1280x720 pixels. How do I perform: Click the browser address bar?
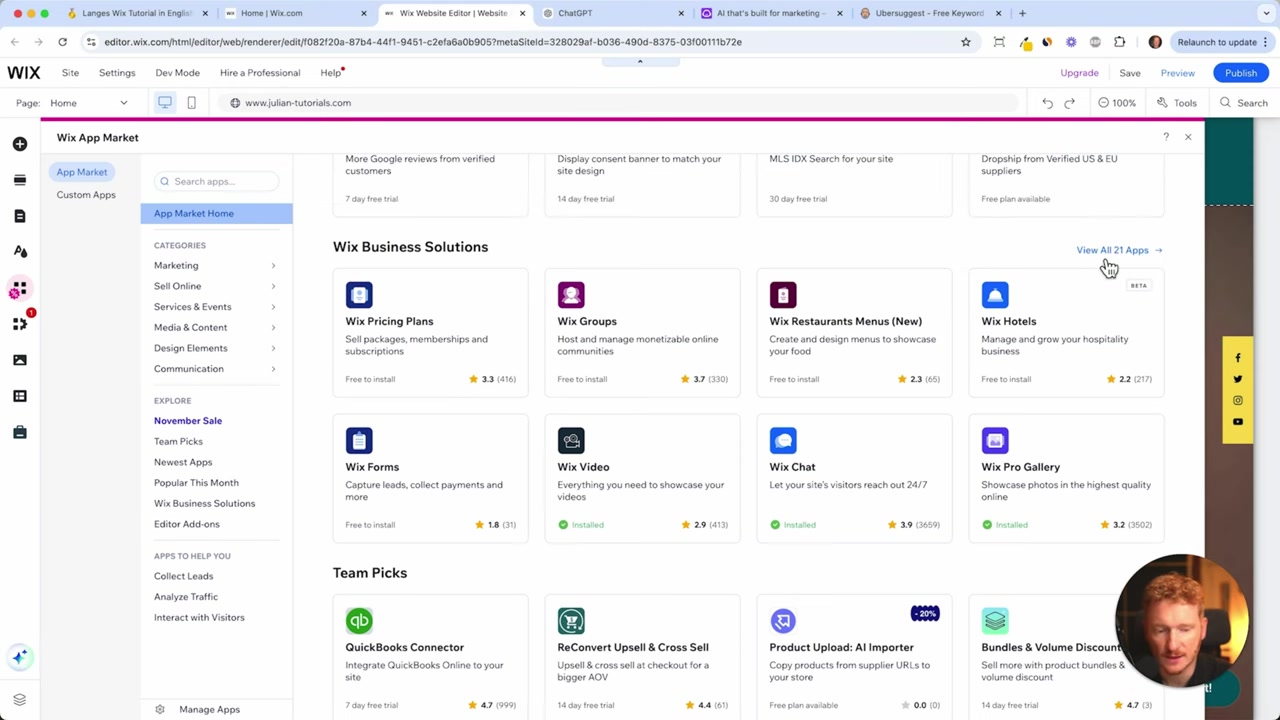coord(520,42)
